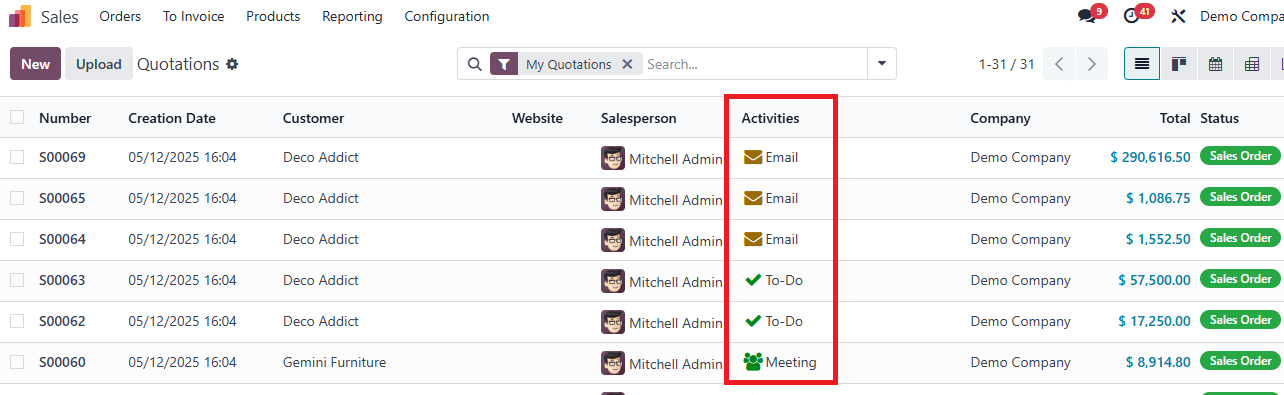The image size is (1284, 395).
Task: Expand the search options dropdown arrow
Action: point(881,64)
